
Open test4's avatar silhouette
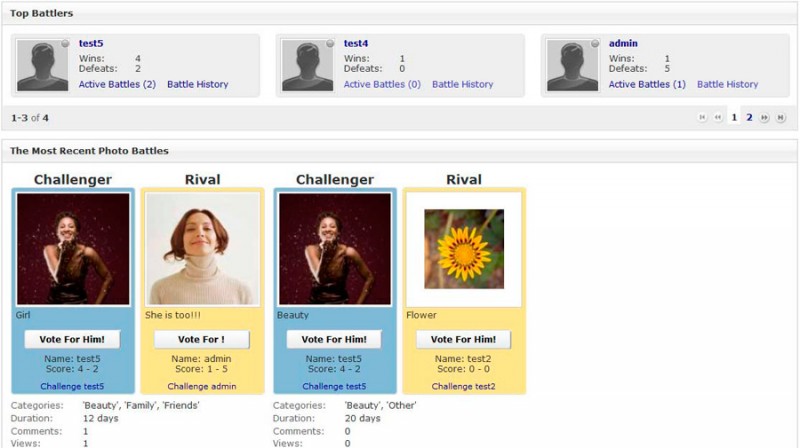coord(308,65)
